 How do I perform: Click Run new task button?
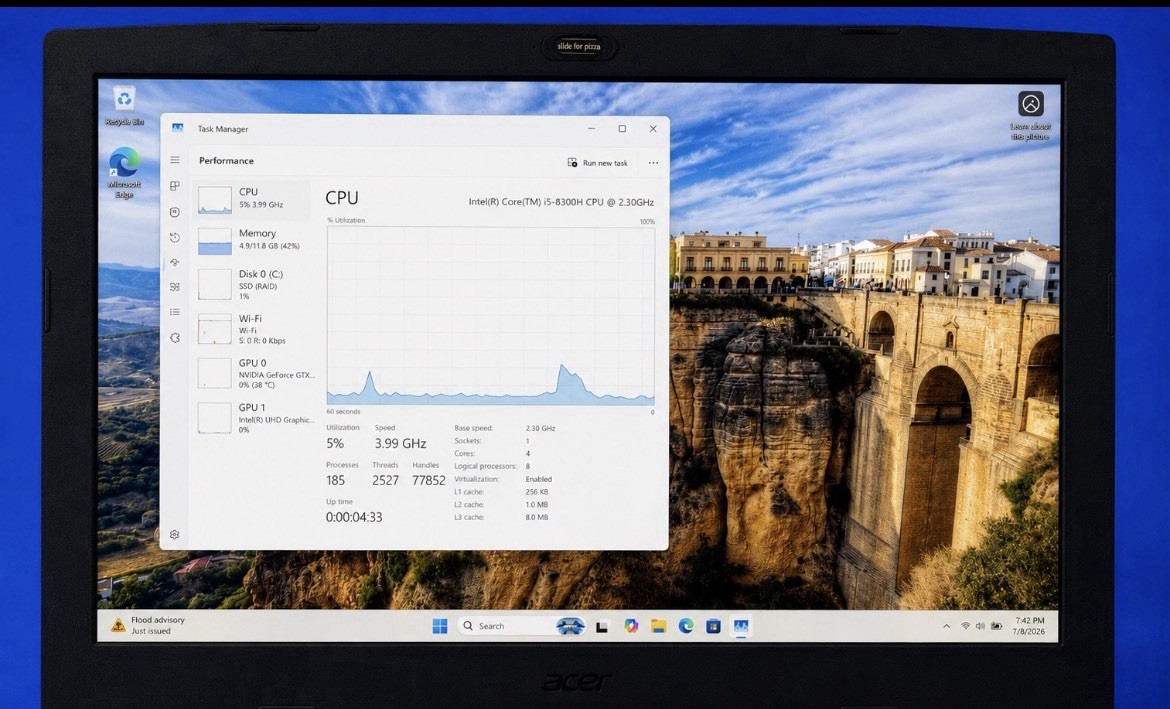[598, 163]
